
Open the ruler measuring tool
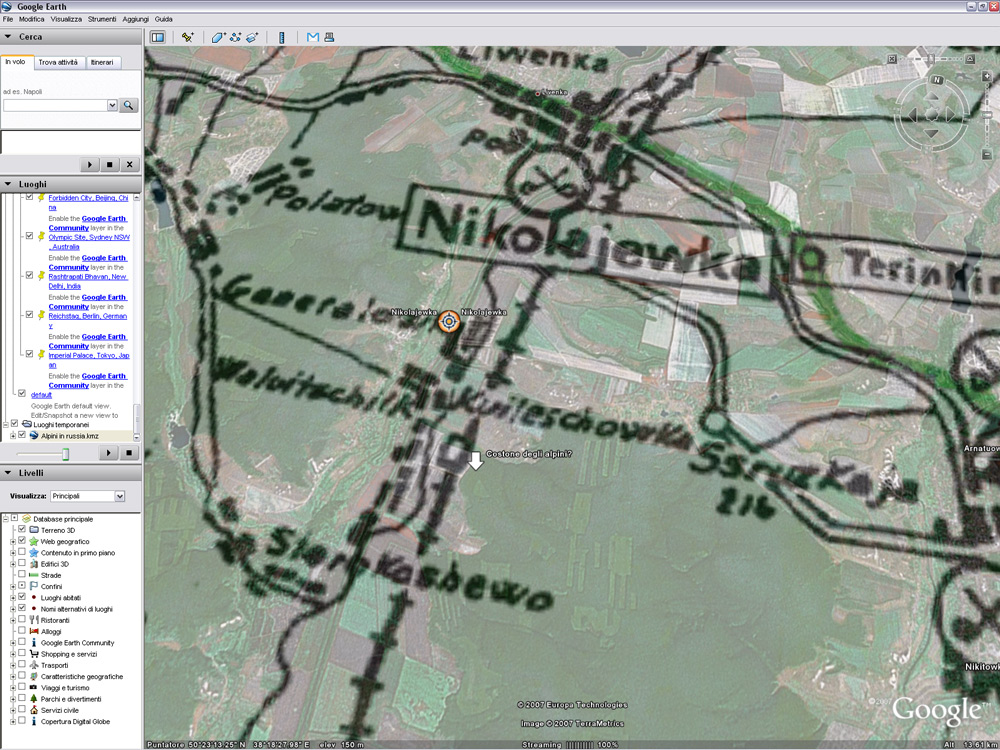coord(281,38)
